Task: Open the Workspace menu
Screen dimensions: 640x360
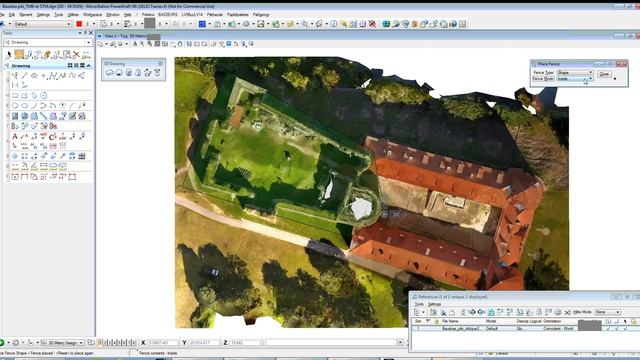Action: click(92, 15)
